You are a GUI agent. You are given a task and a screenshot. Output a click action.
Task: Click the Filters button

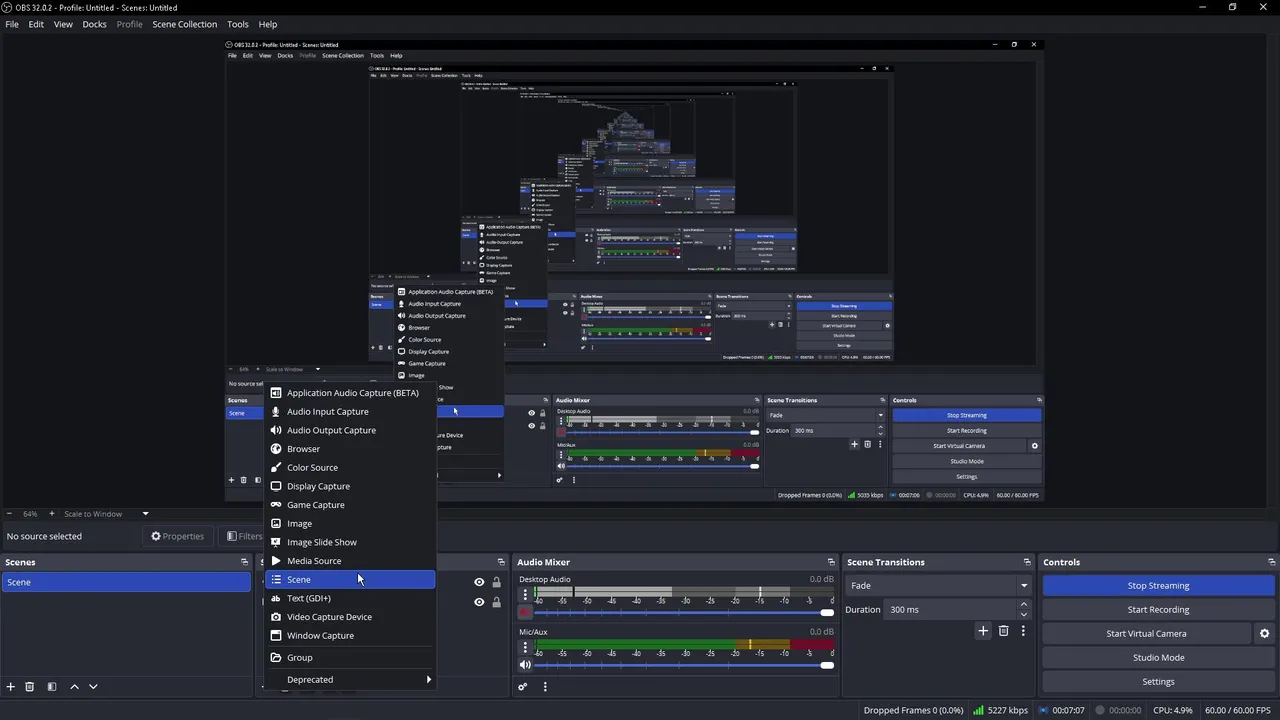pos(244,536)
